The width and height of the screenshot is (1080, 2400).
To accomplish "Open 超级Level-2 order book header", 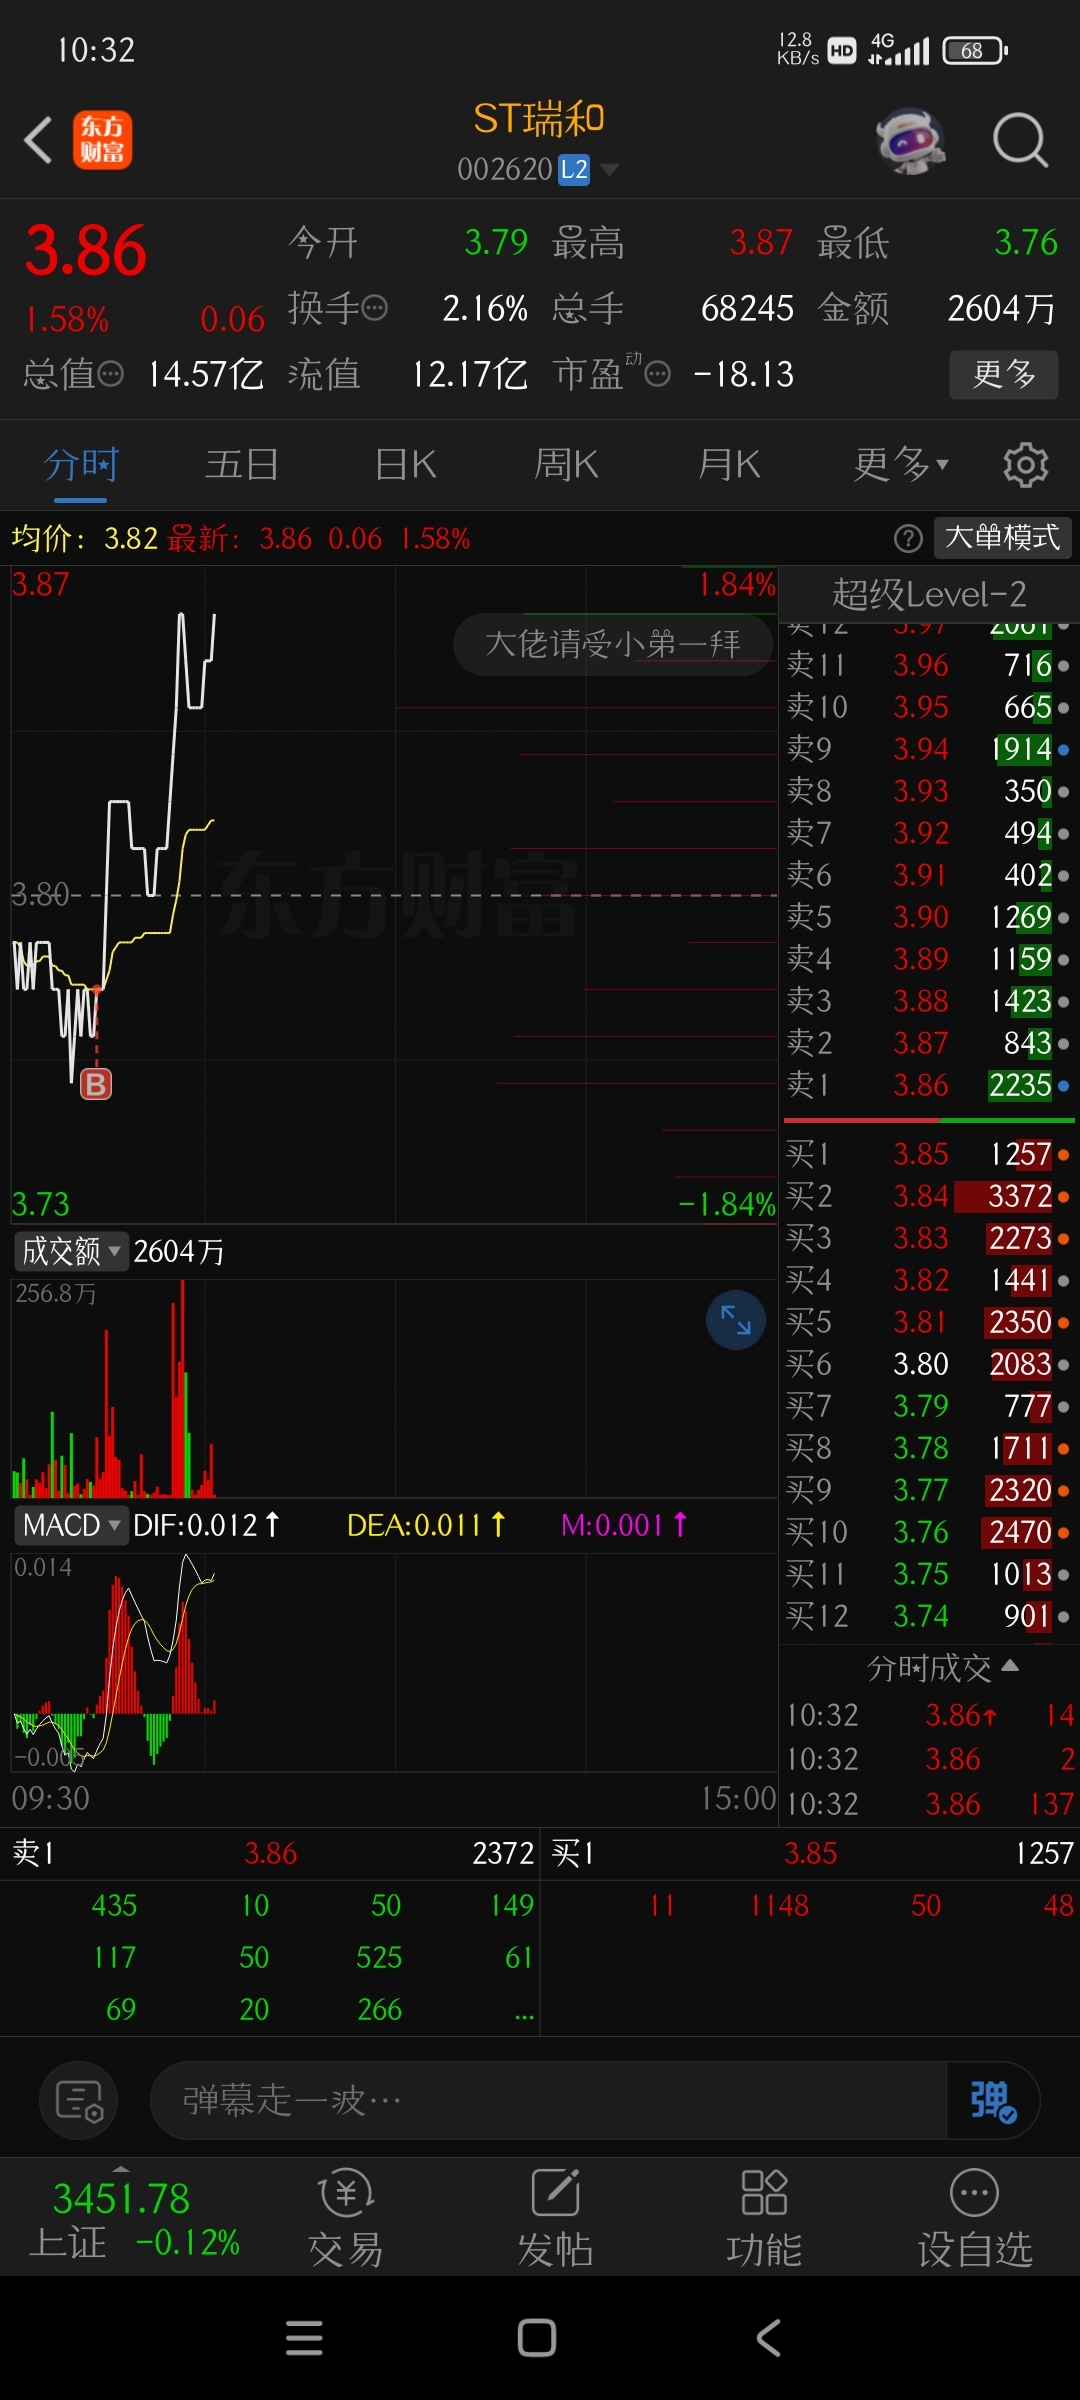I will tap(929, 594).
